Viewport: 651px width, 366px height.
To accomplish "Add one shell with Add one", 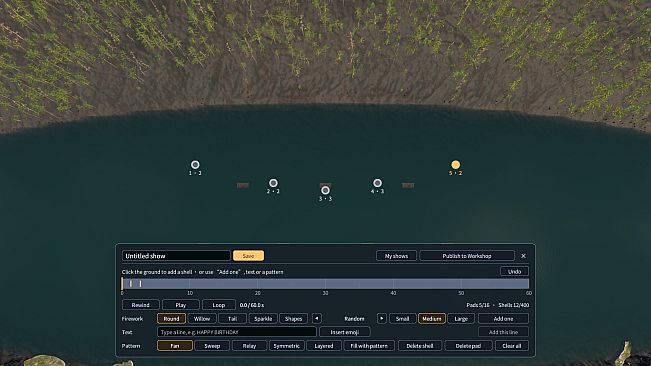I will pyautogui.click(x=503, y=319).
